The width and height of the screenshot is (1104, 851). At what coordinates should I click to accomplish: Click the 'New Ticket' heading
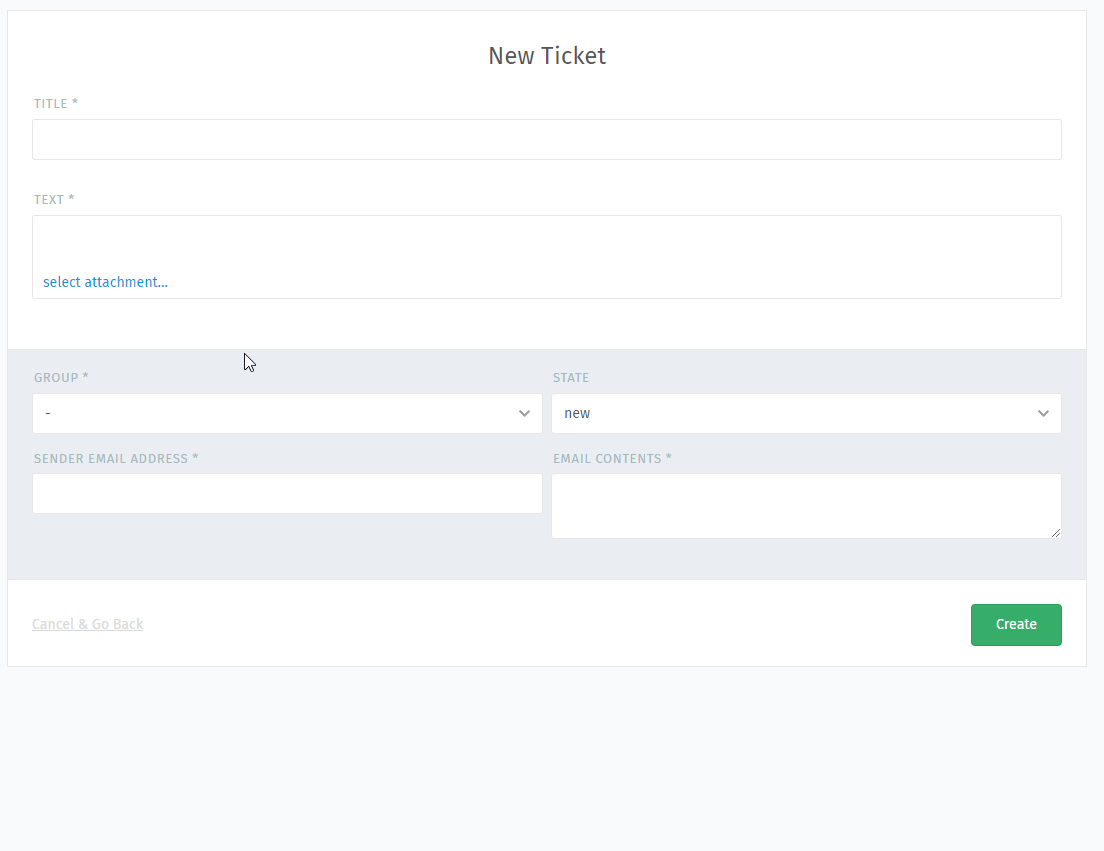coord(547,56)
